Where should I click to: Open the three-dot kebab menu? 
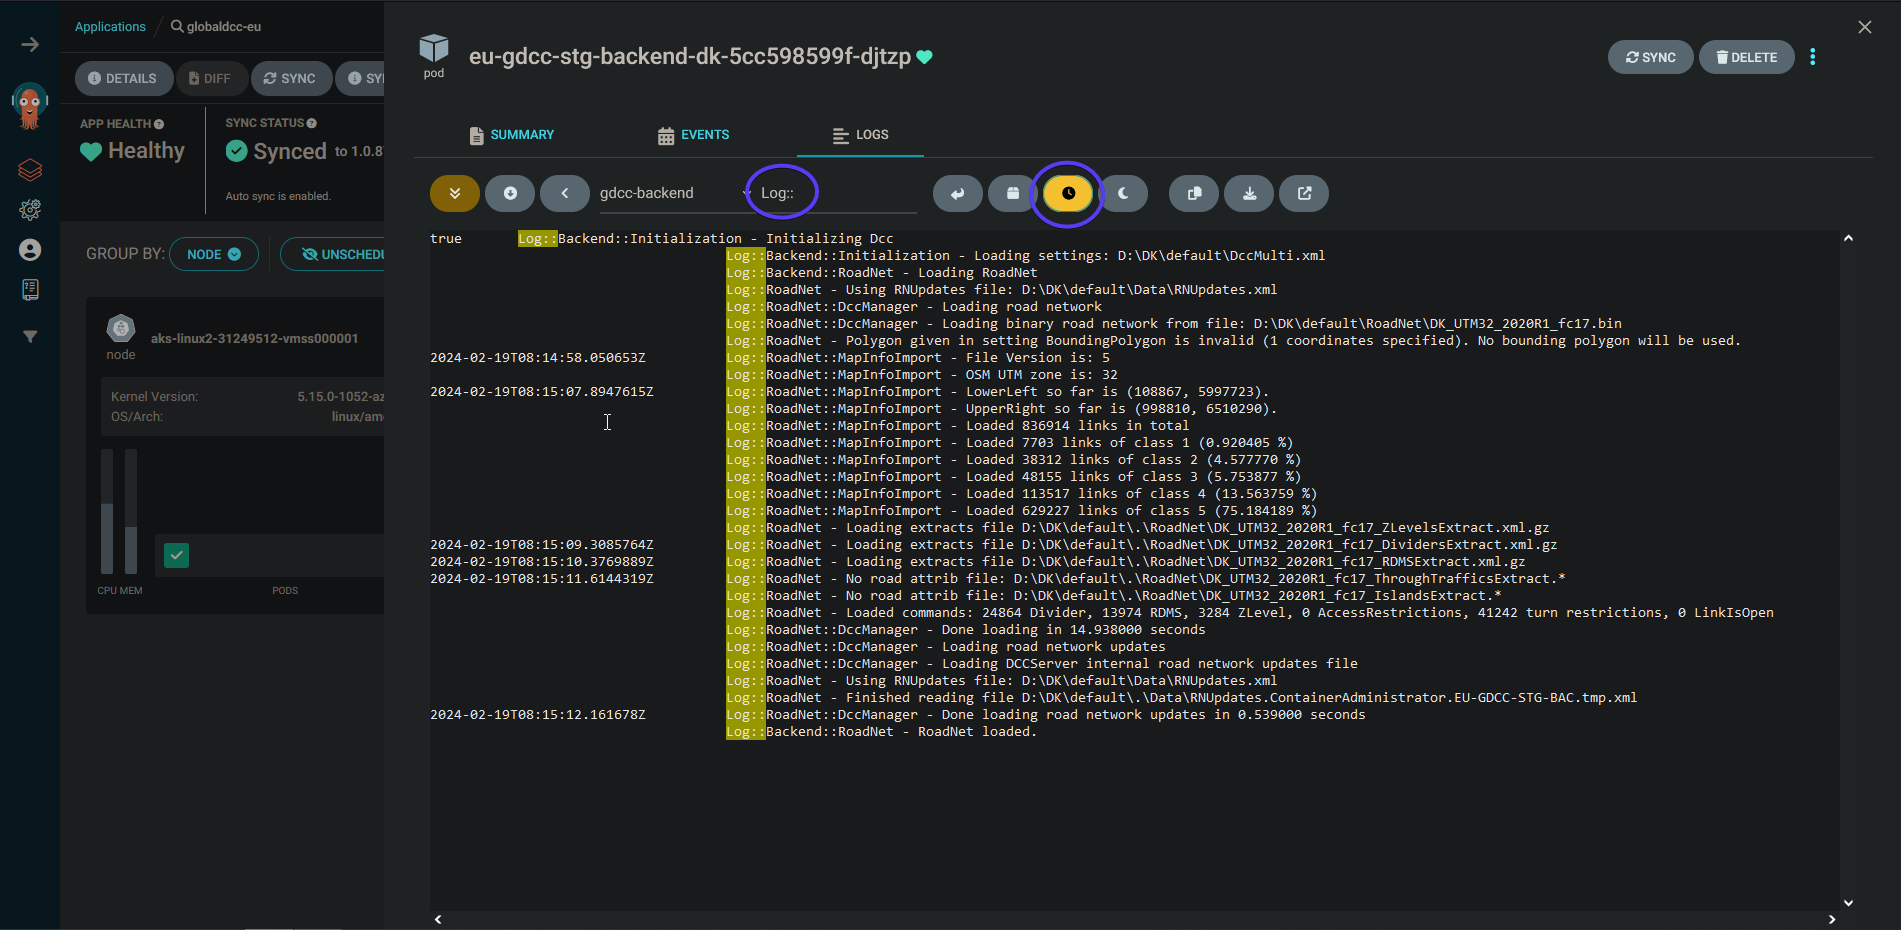(1812, 57)
